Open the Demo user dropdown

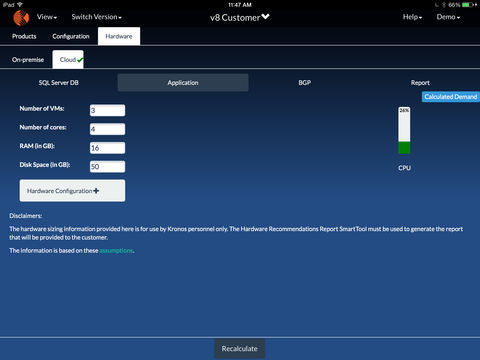pyautogui.click(x=448, y=17)
